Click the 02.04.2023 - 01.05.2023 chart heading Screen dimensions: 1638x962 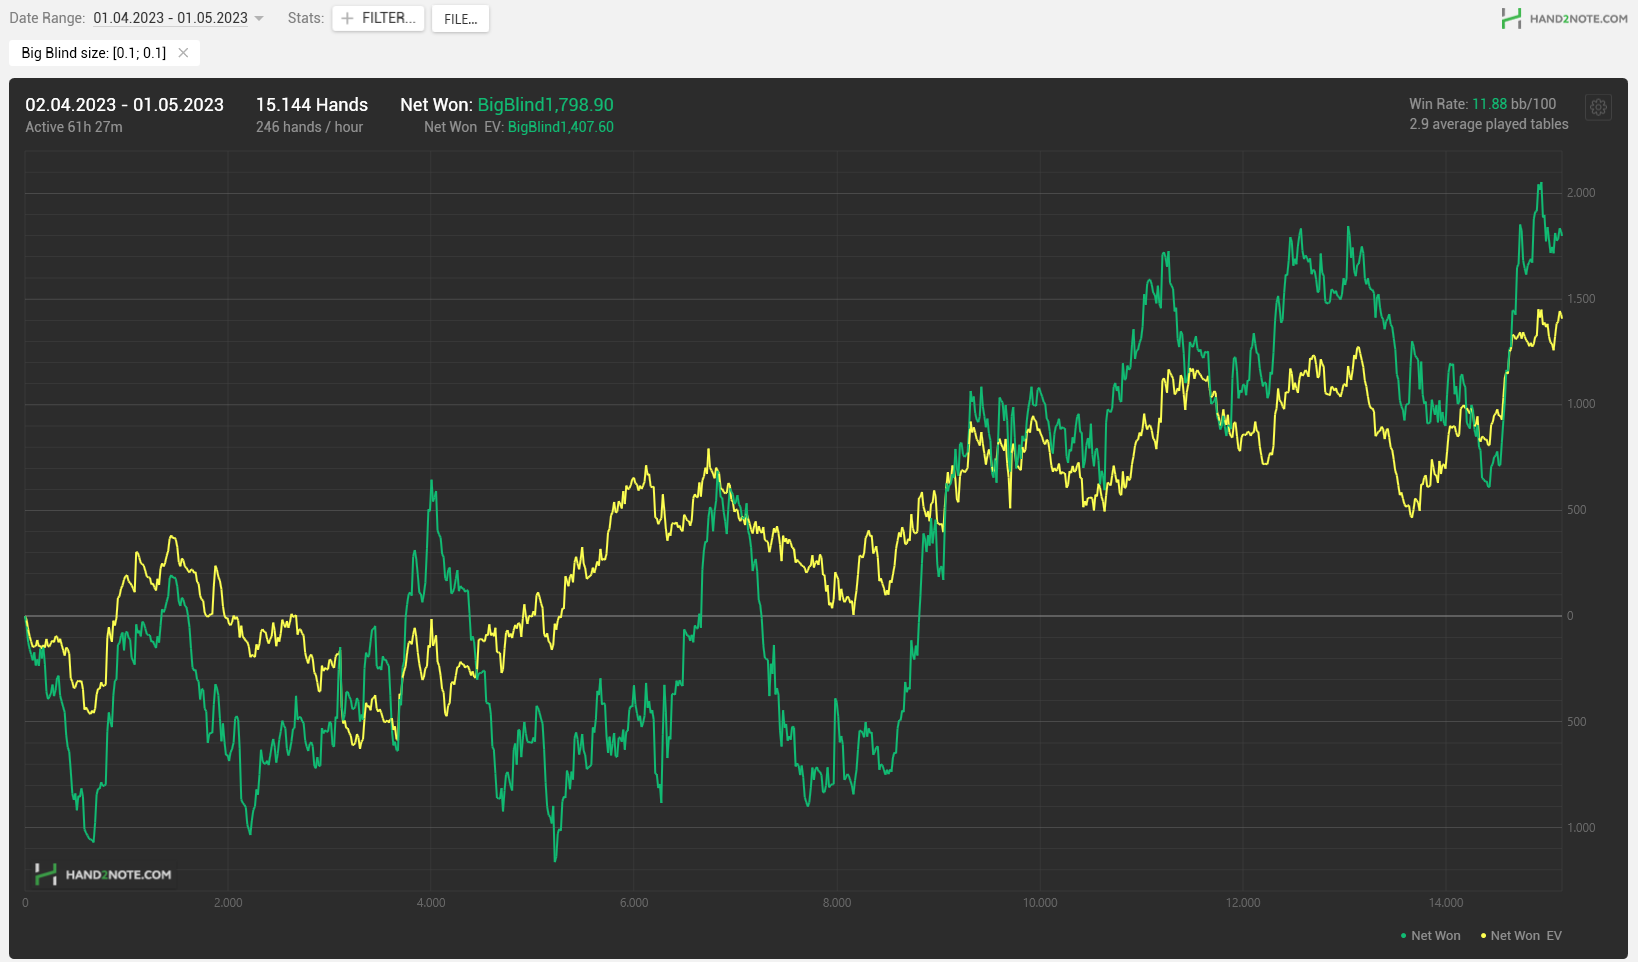(125, 105)
